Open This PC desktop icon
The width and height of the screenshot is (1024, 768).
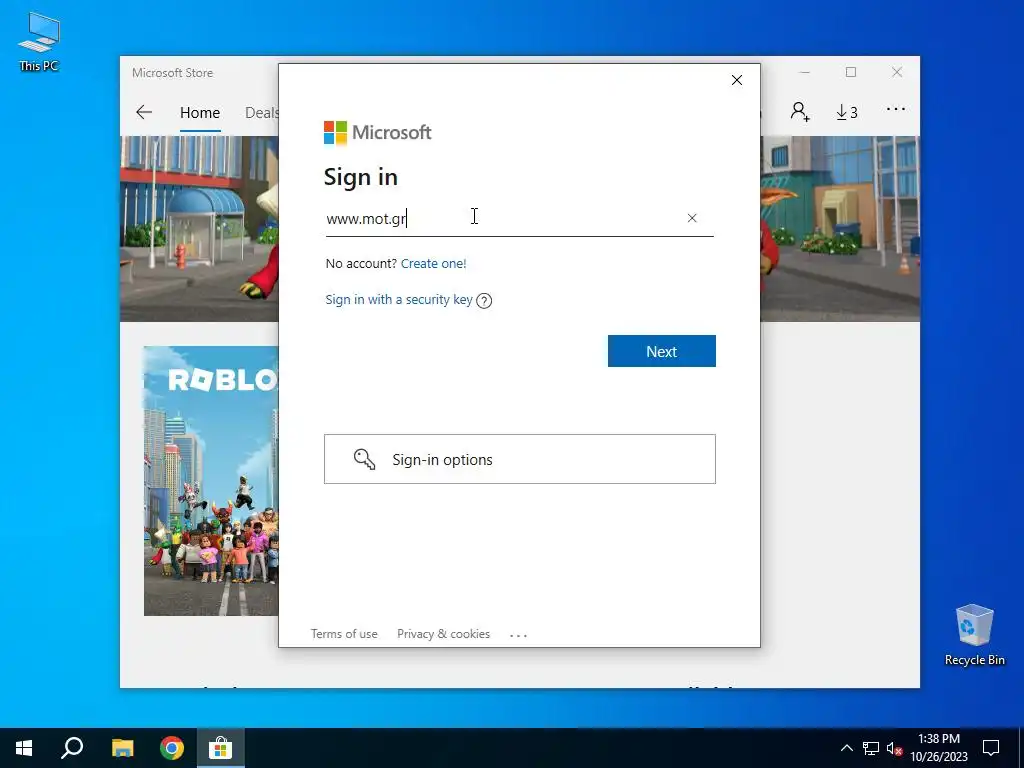39,41
